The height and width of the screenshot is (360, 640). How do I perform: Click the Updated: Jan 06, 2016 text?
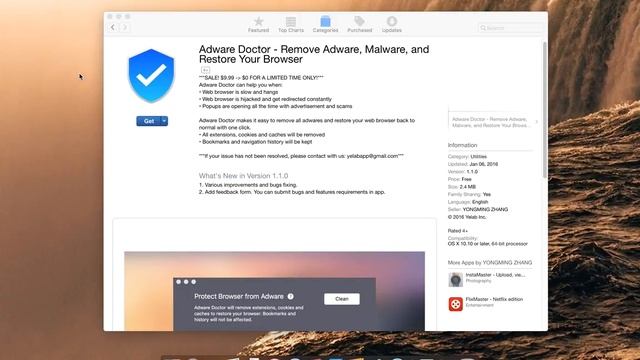pos(473,164)
